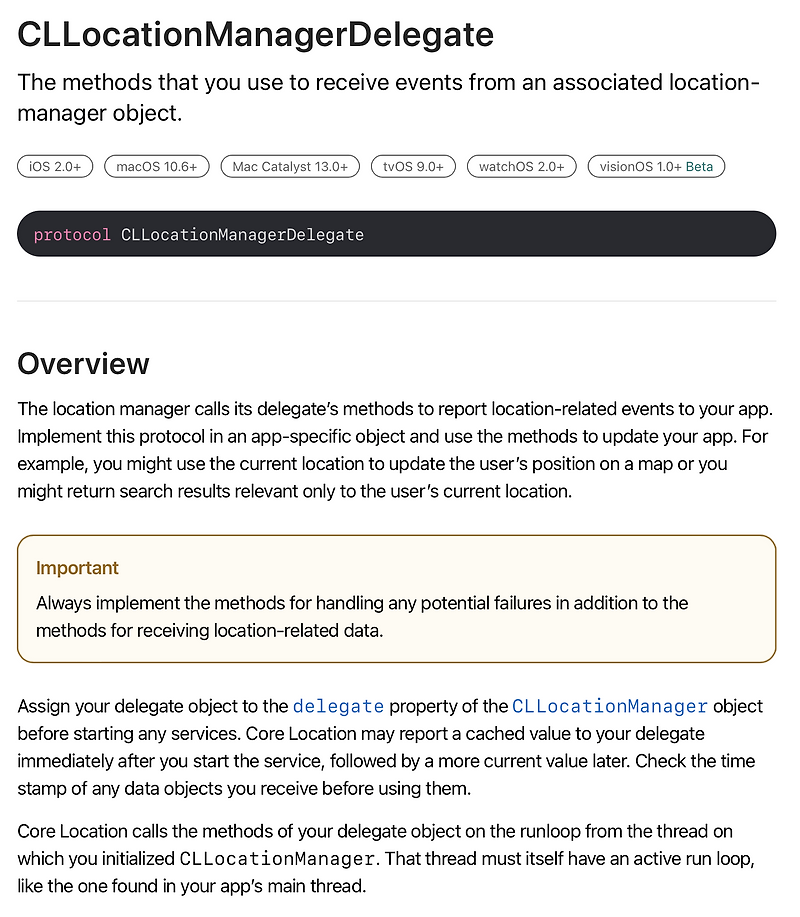Select the visionOS 1.0+ Beta badge

pos(656,167)
